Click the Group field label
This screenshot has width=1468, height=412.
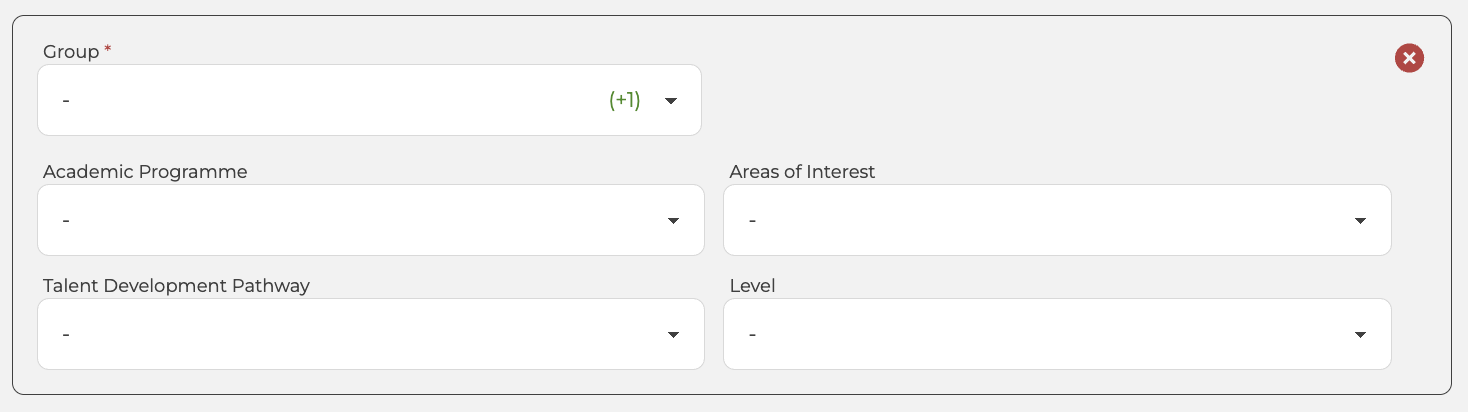[71, 52]
